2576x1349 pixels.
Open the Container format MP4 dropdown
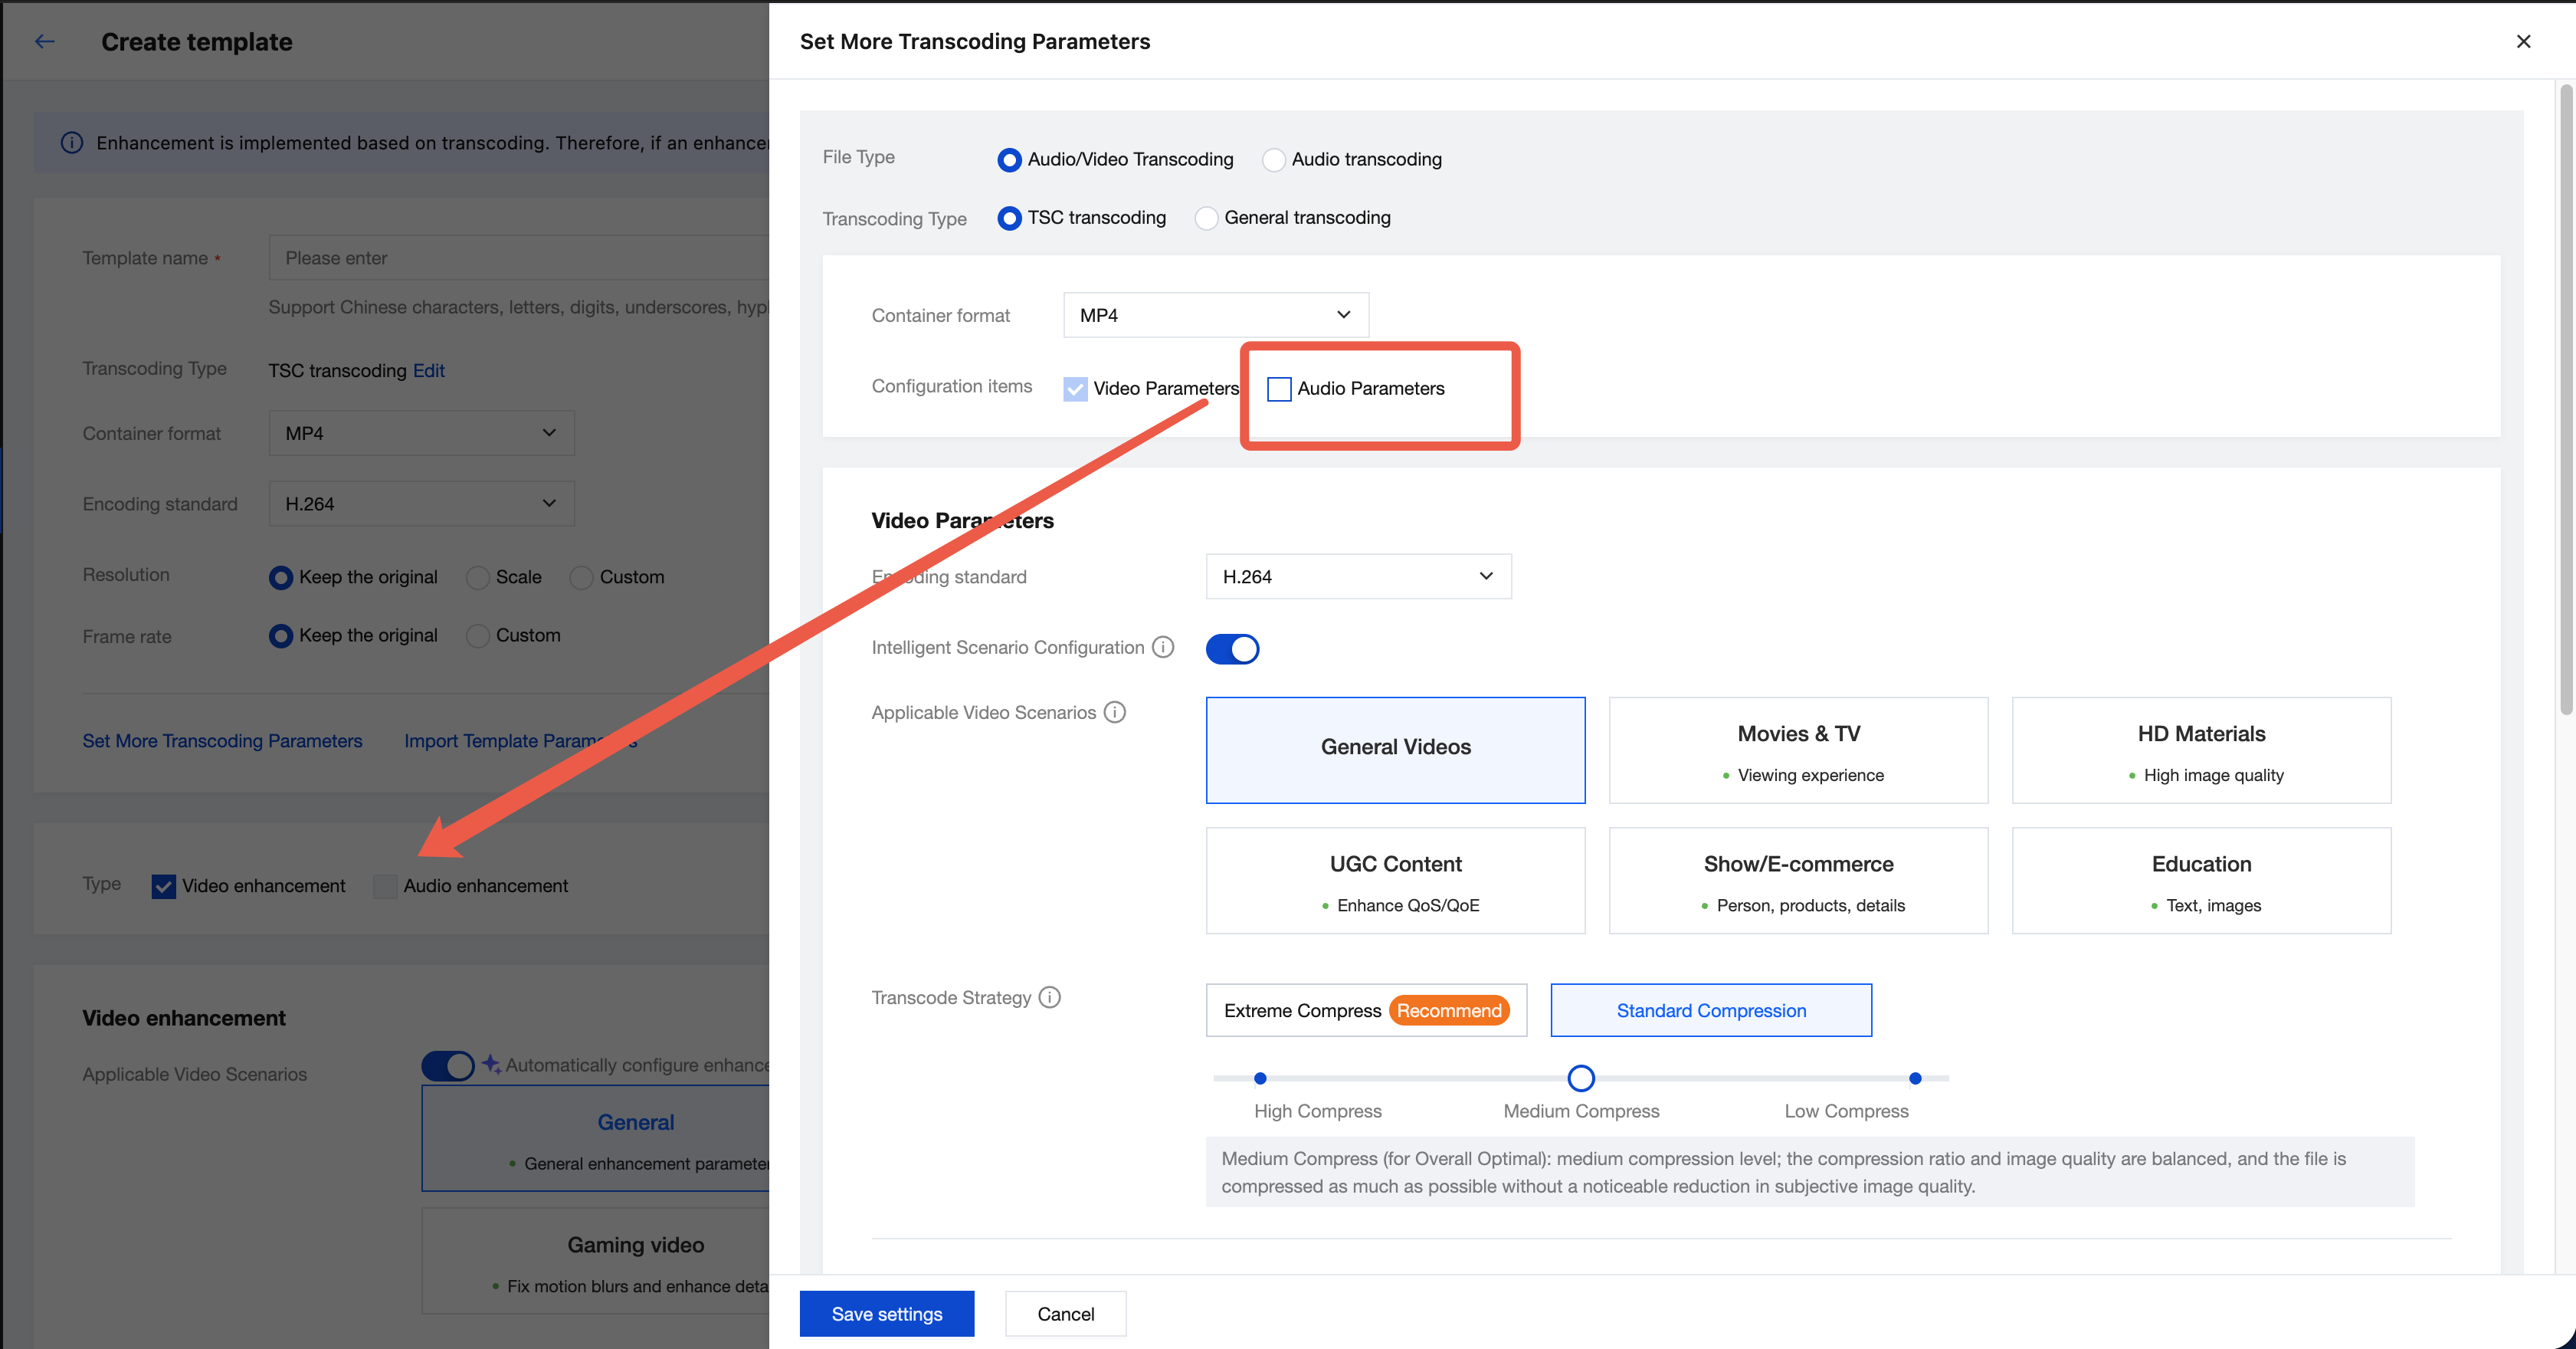pos(1215,315)
